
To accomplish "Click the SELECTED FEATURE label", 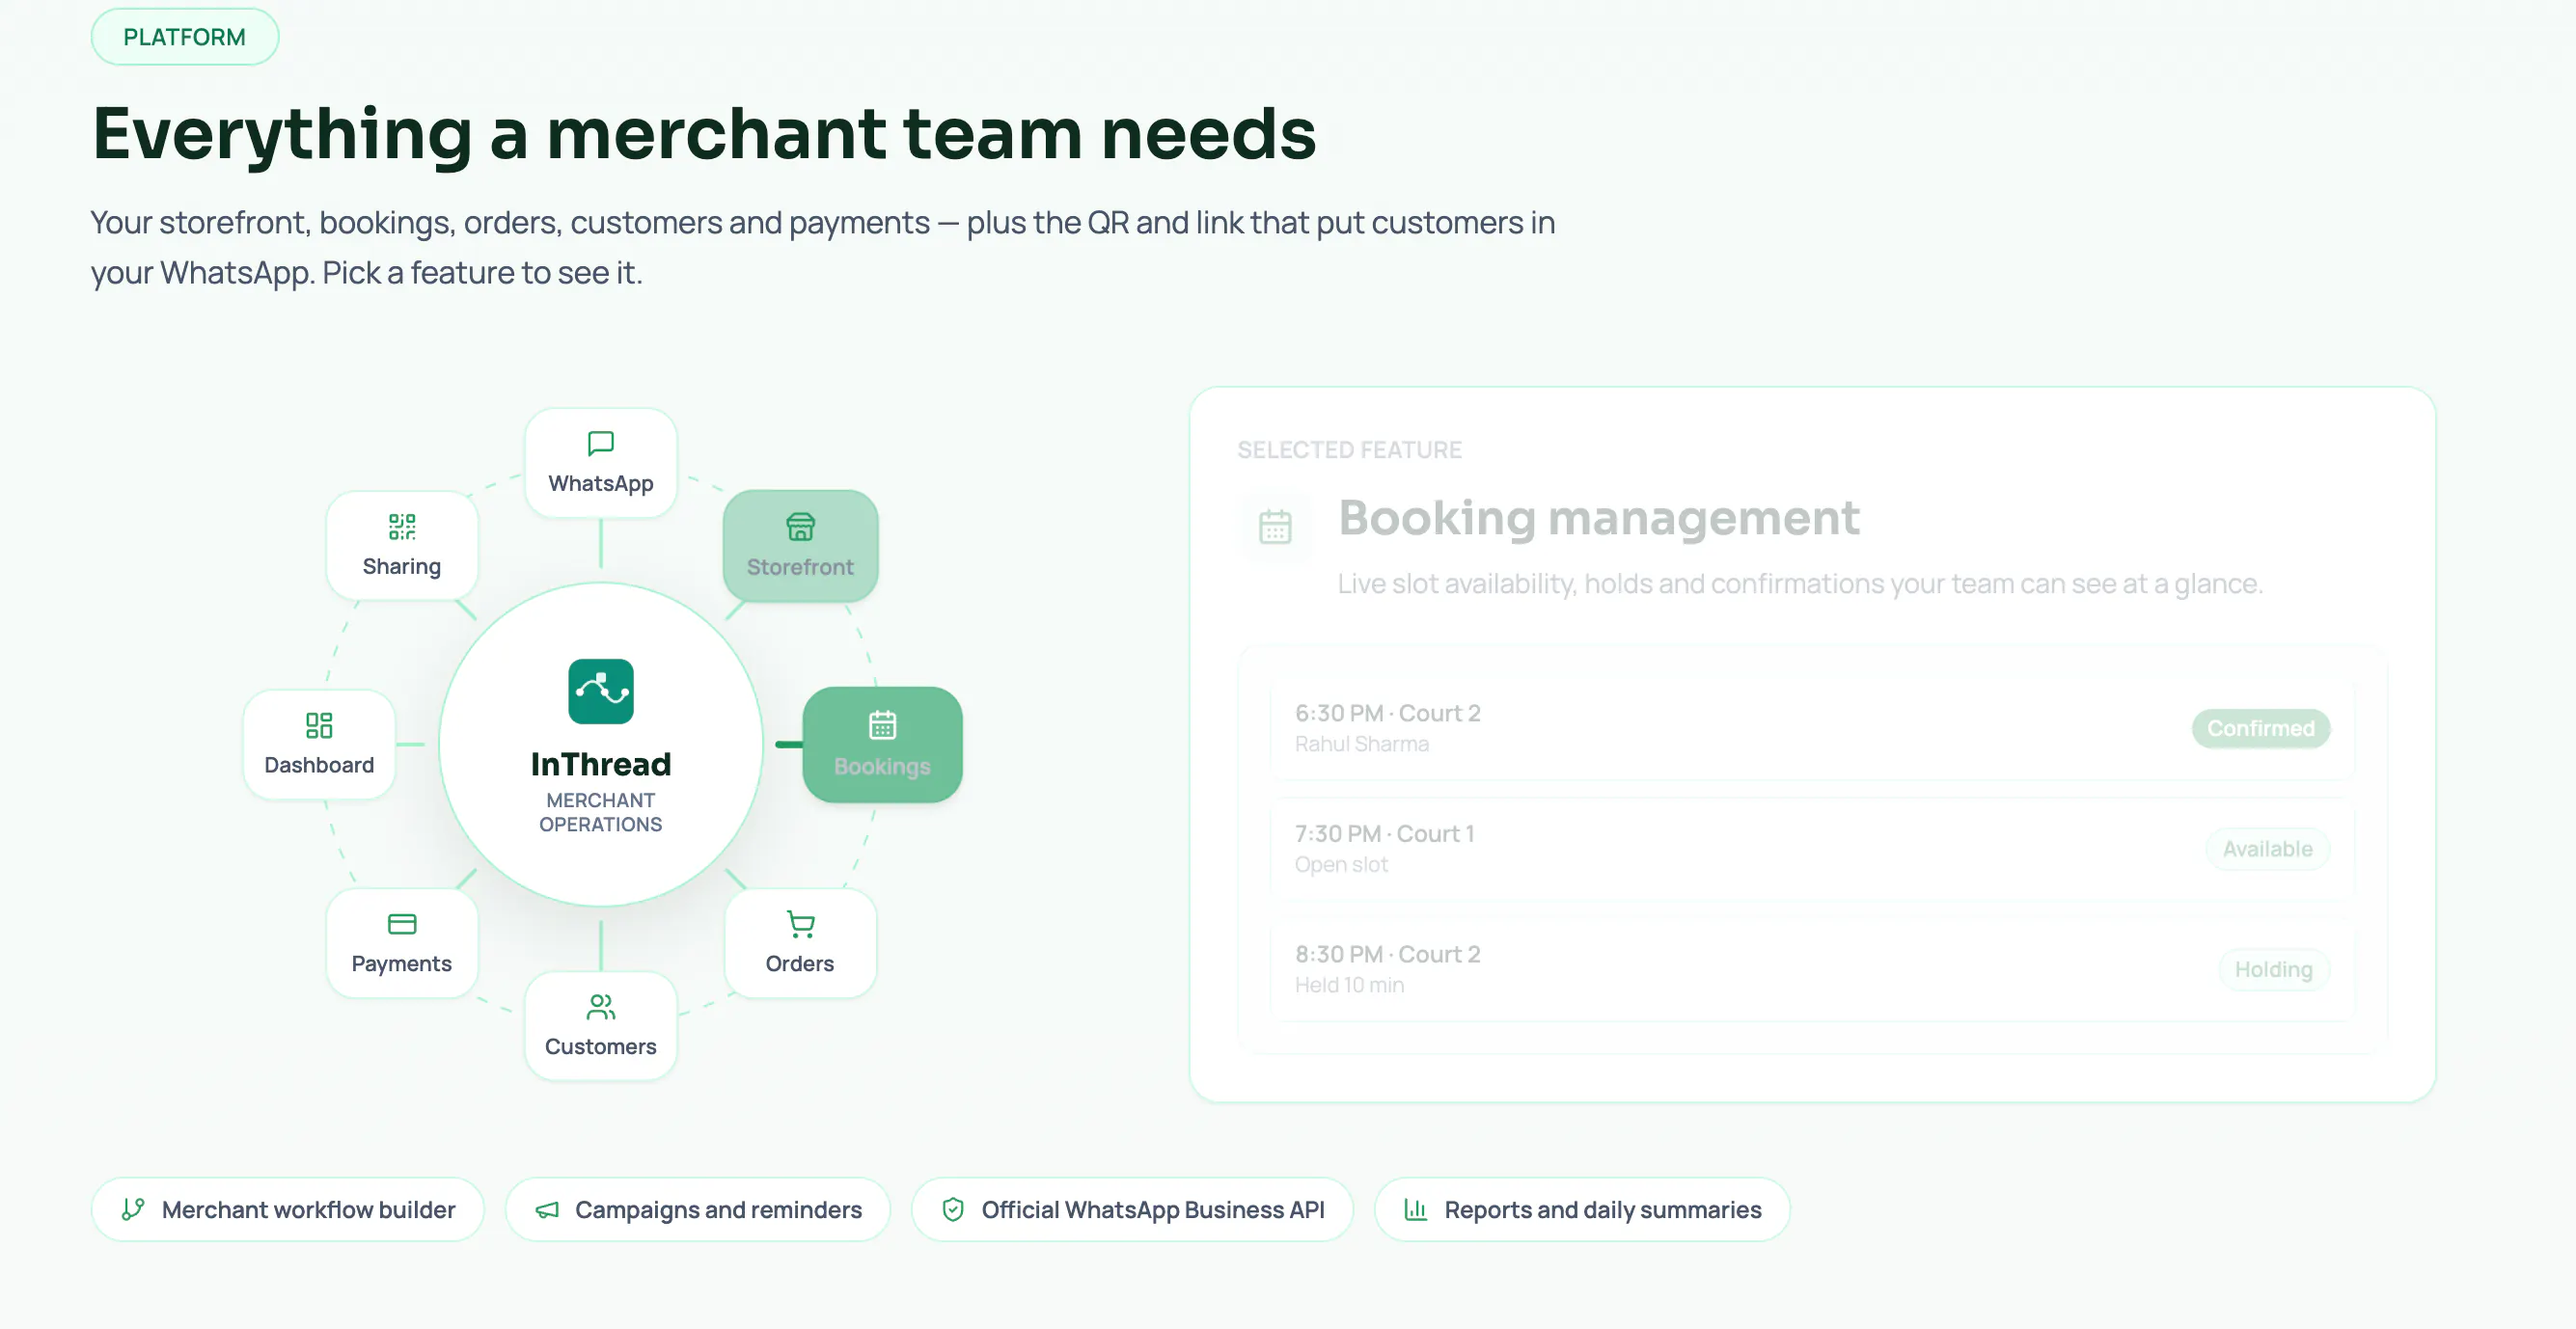I will click(x=1349, y=450).
